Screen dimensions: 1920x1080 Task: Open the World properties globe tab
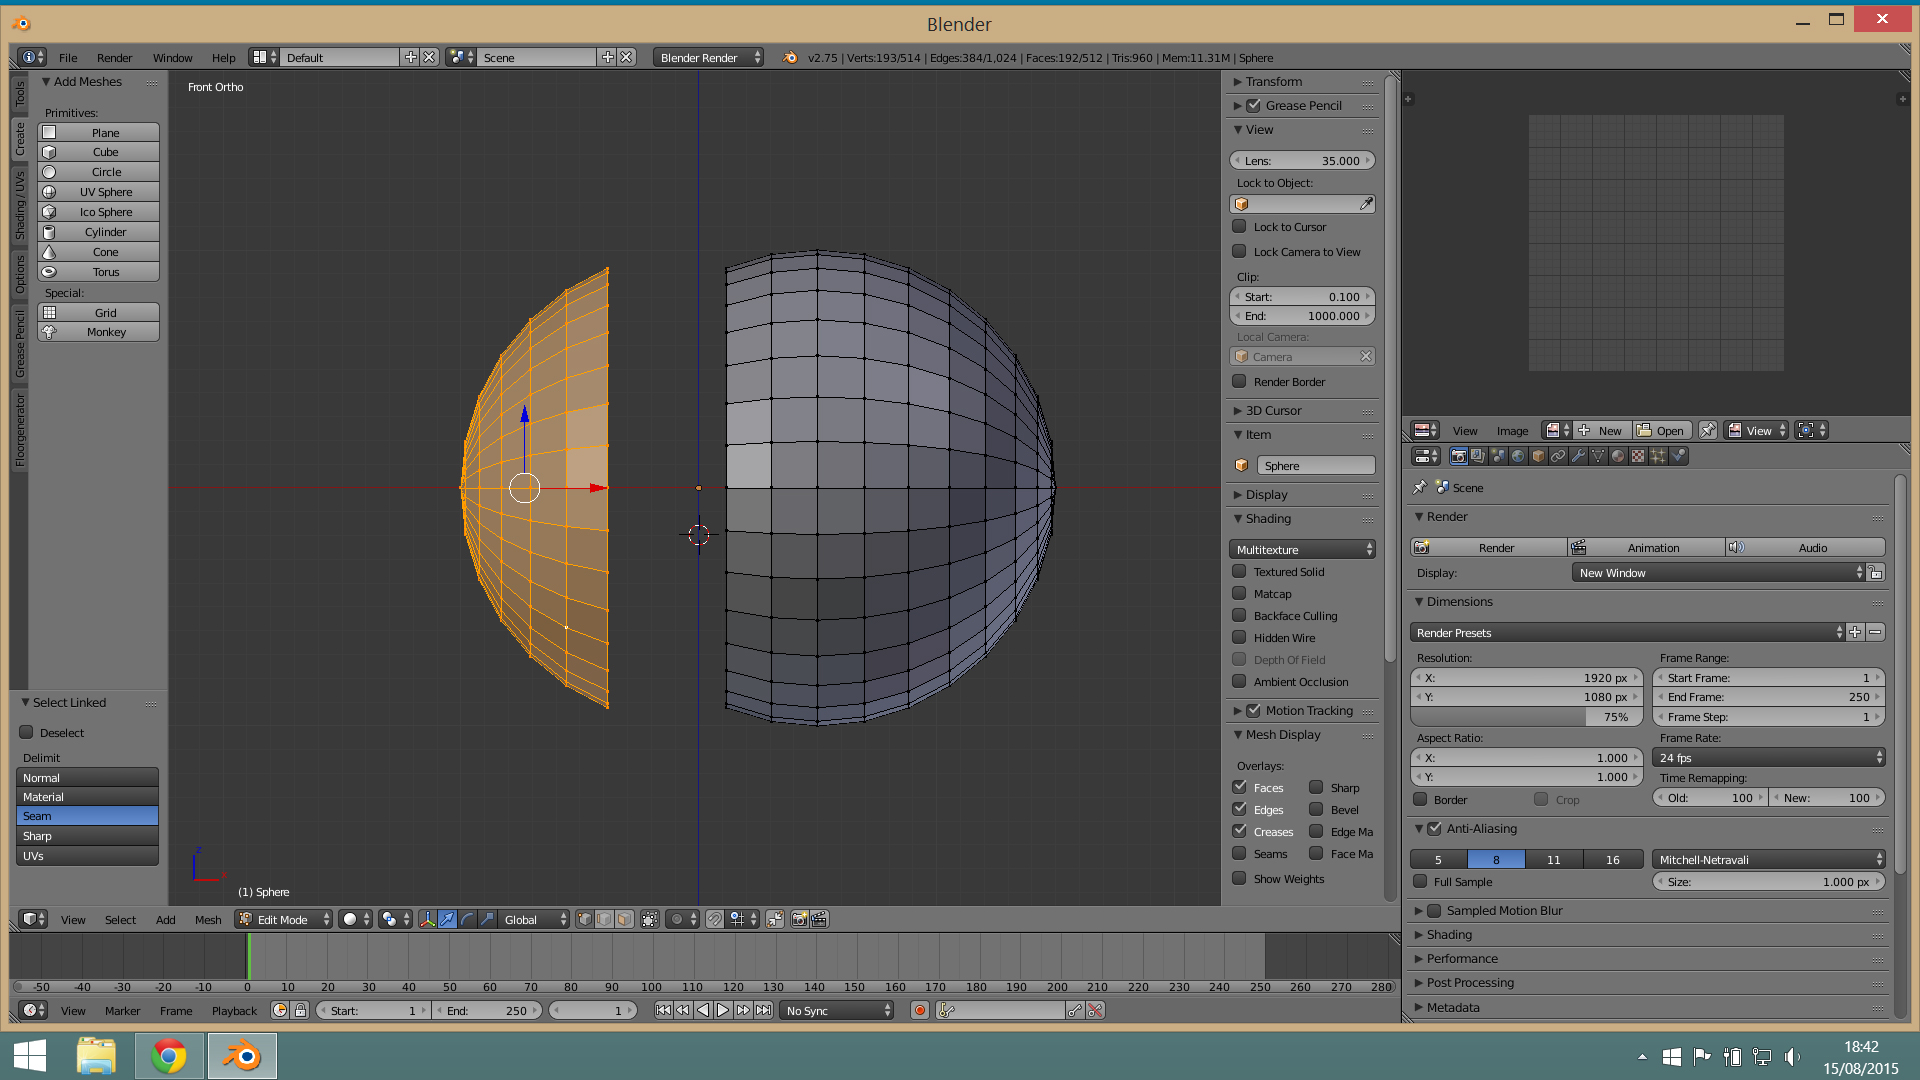coord(1518,456)
